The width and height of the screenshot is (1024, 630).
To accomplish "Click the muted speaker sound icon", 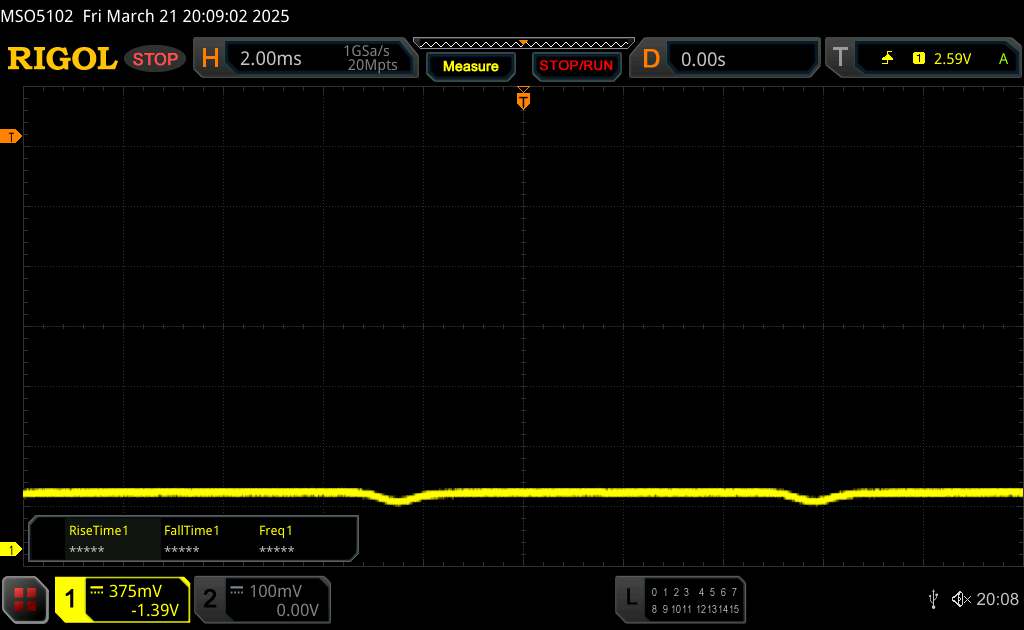I will 961,599.
